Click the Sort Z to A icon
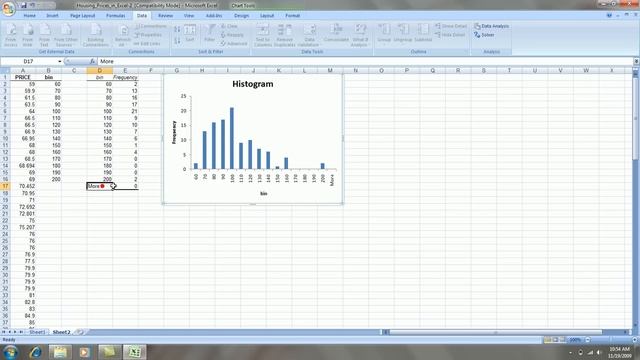This screenshot has width=640, height=360. 177,41
